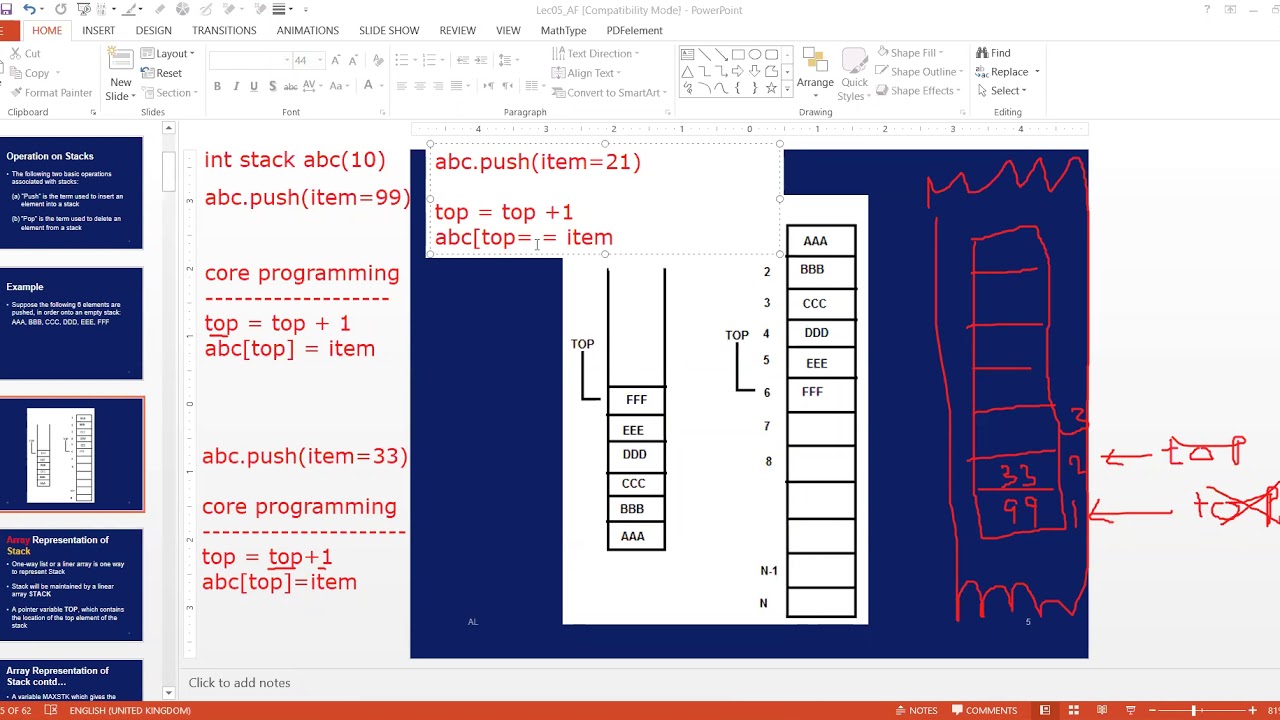Open the DESIGN ribbon tab

click(x=153, y=30)
